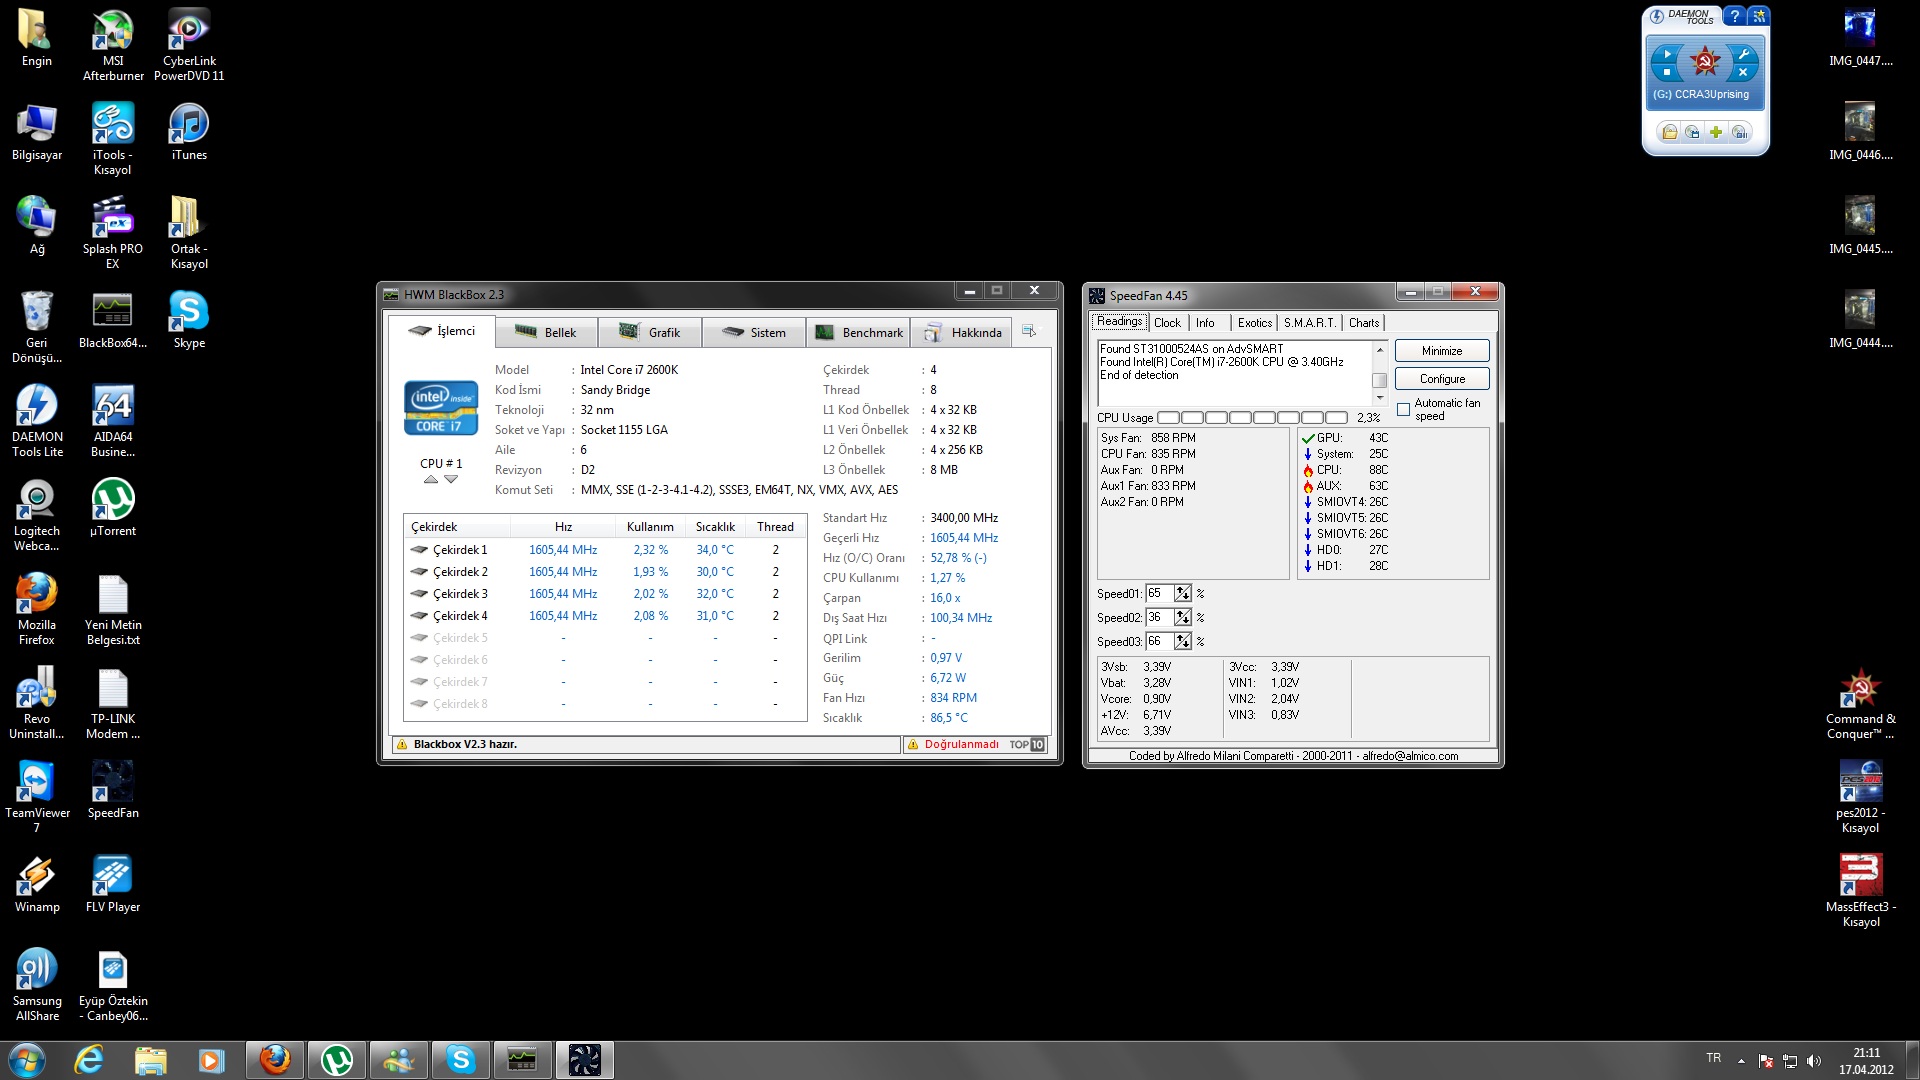This screenshot has width=1920, height=1080.
Task: Open the µTorrent desktop icon
Action: tap(113, 507)
